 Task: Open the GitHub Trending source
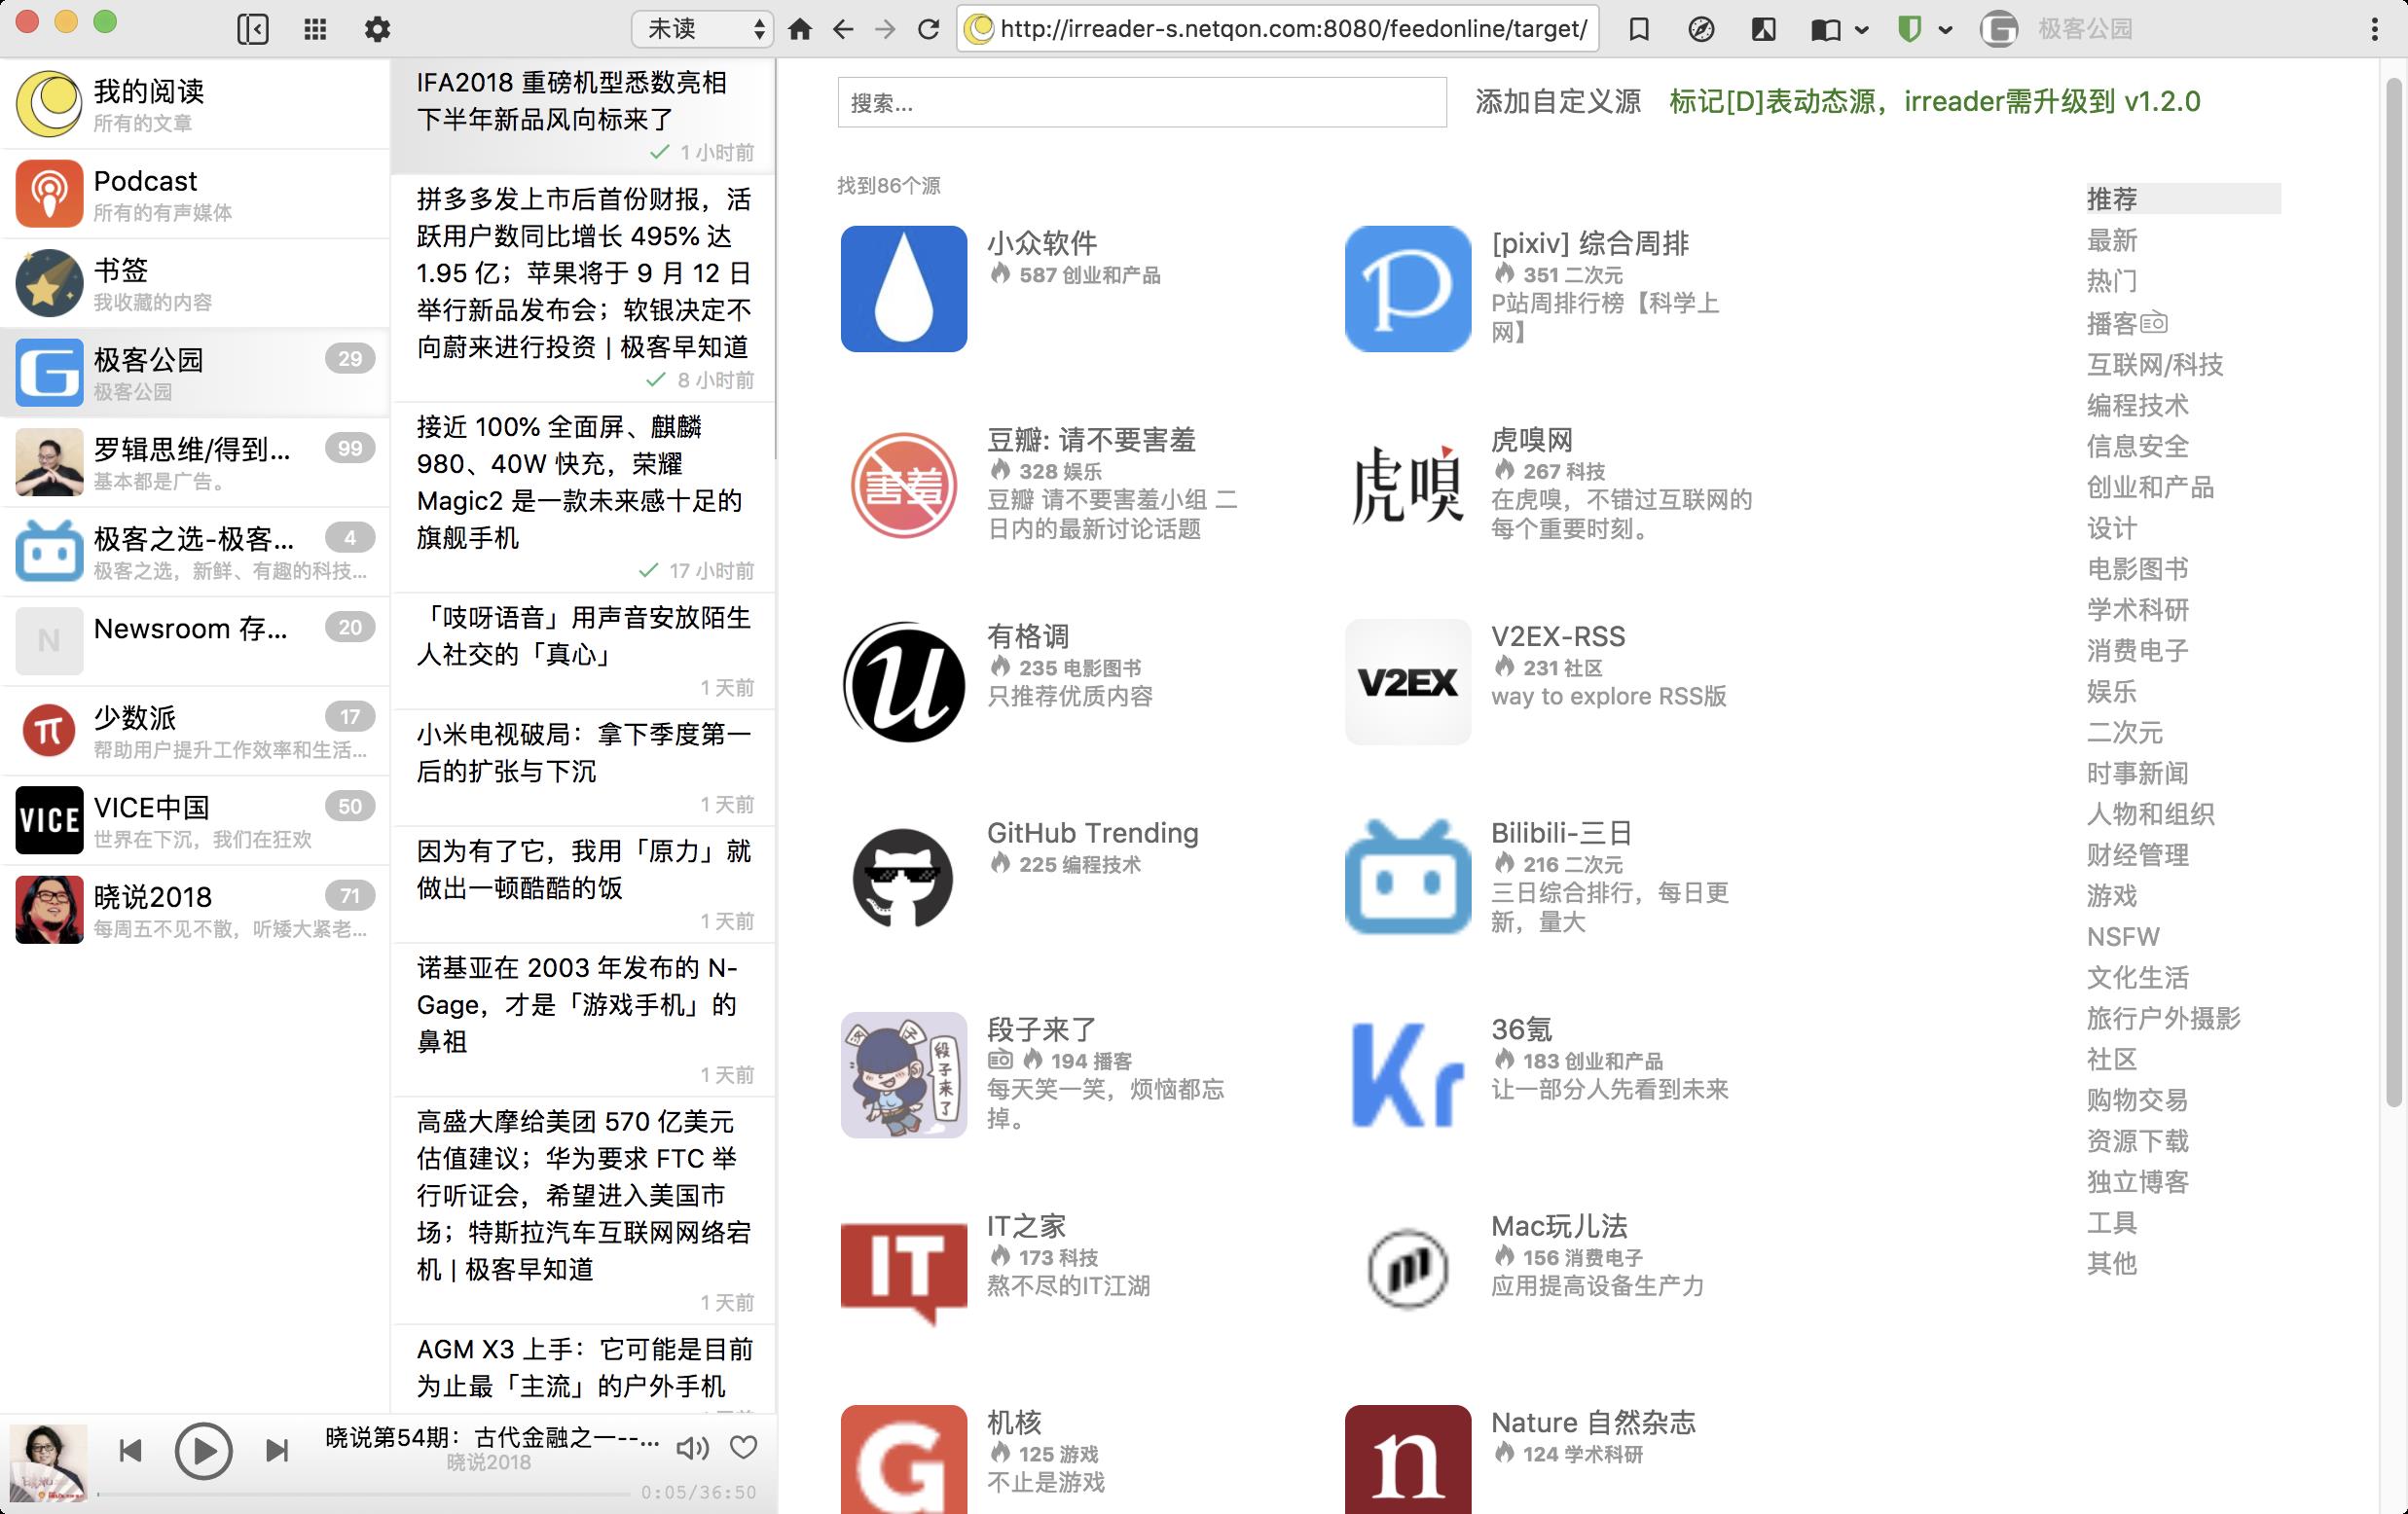(1092, 833)
